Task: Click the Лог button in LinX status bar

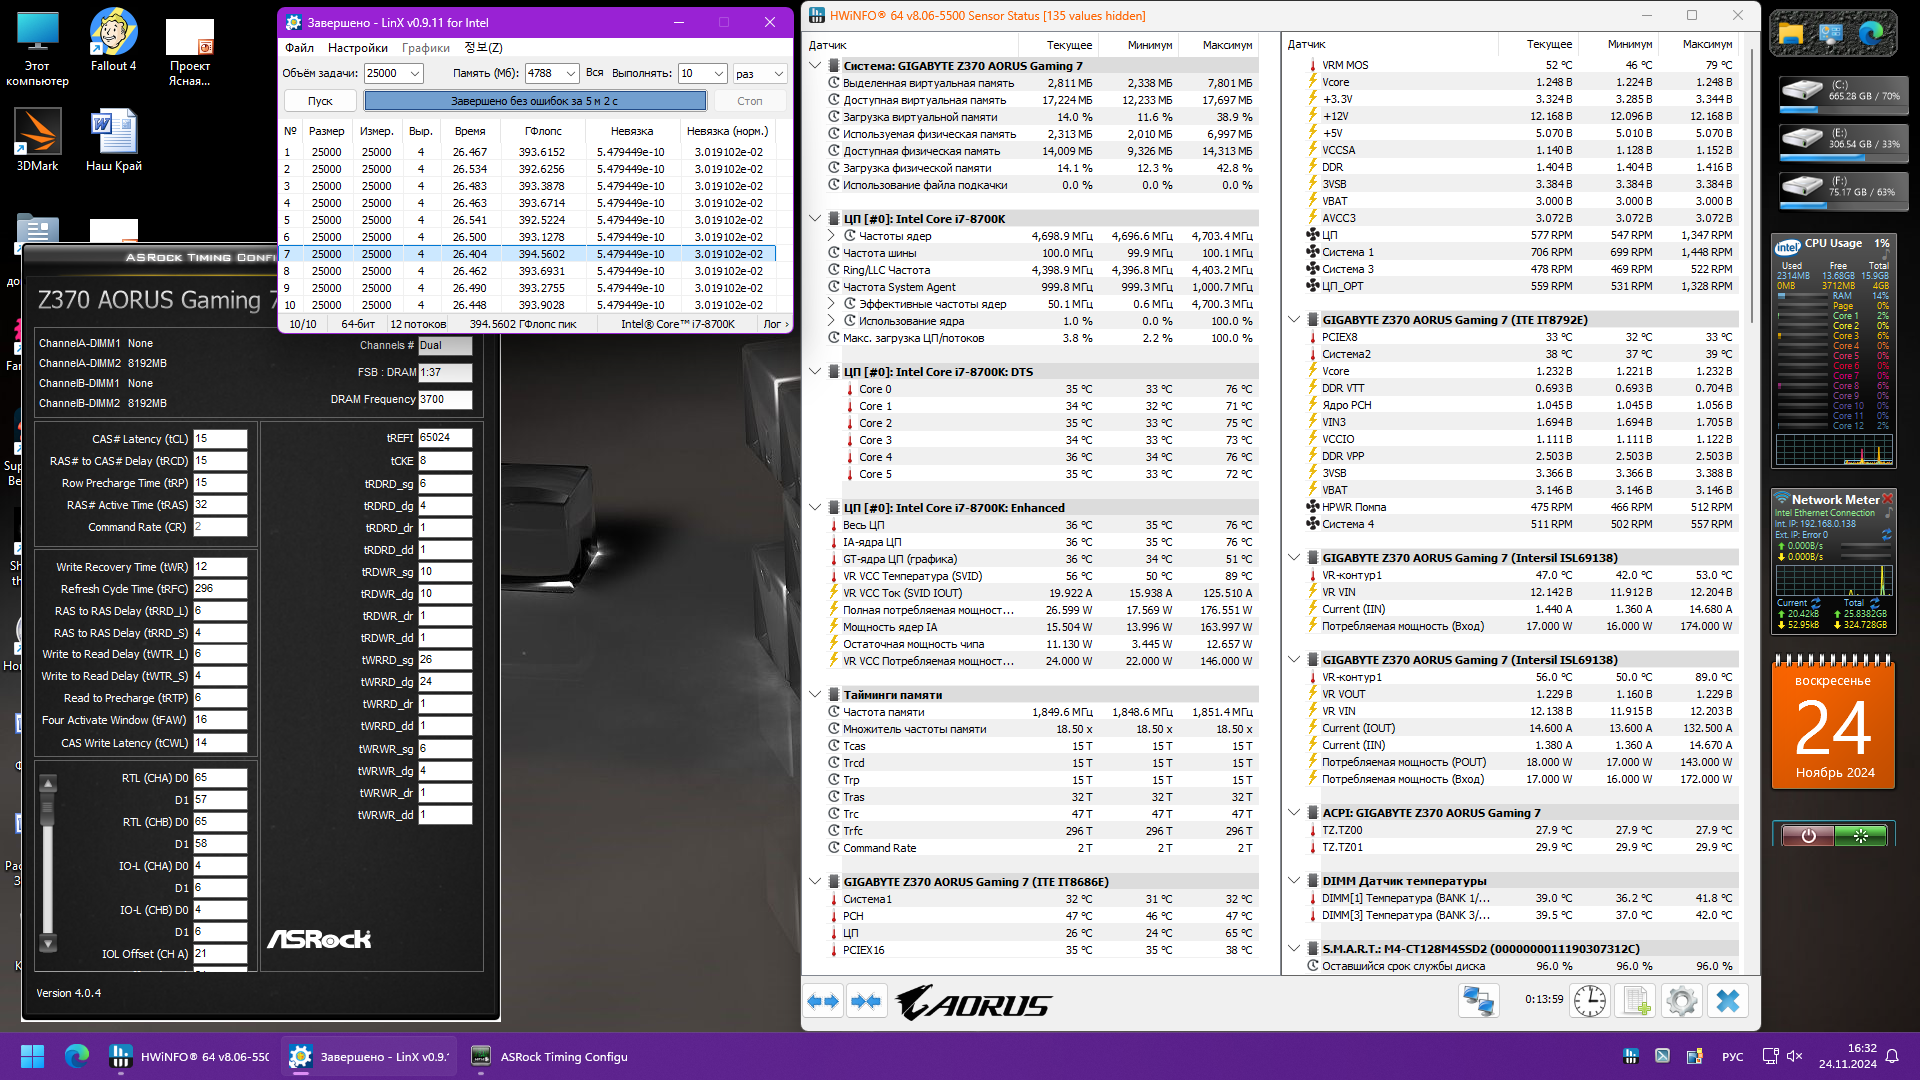Action: pyautogui.click(x=775, y=324)
